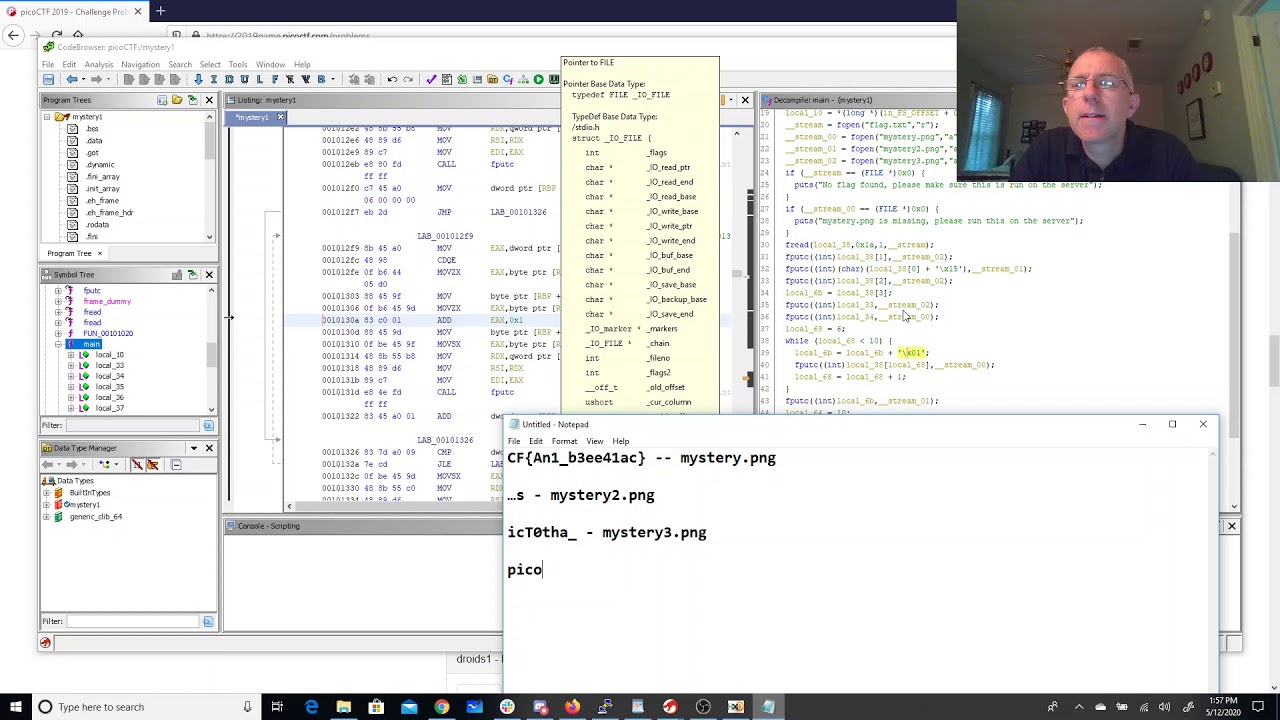
Task: Expand the BuiltInTypes node
Action: click(47, 493)
